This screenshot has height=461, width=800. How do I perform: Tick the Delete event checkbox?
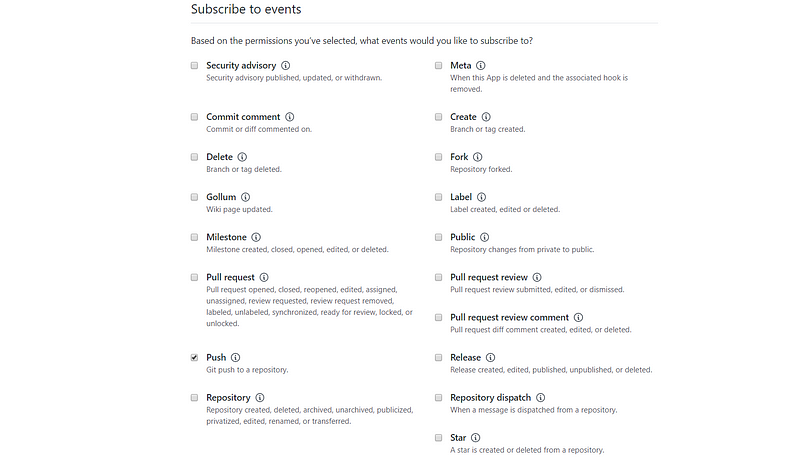(195, 157)
